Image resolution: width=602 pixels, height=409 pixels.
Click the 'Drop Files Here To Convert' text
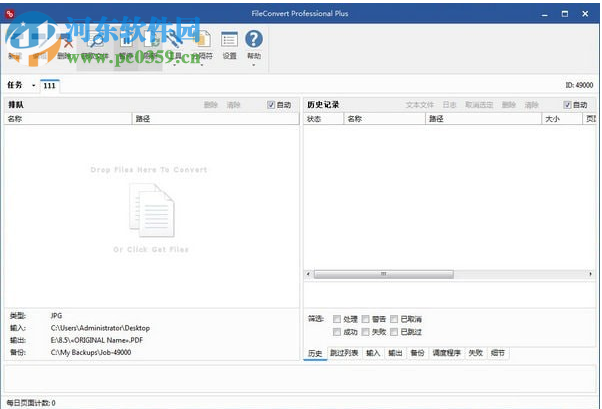click(149, 170)
